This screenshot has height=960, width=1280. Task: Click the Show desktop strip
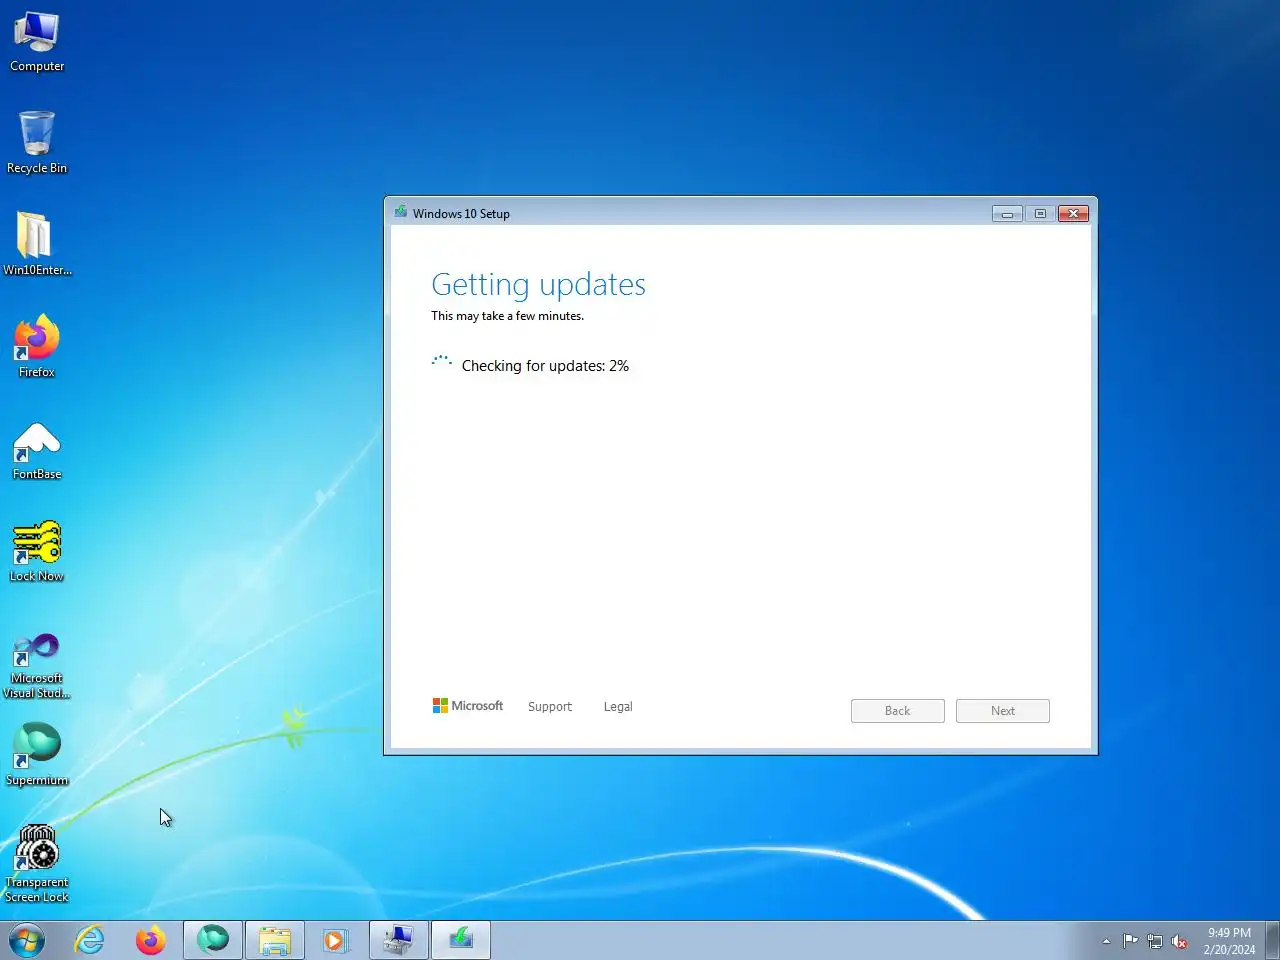pos(1273,941)
